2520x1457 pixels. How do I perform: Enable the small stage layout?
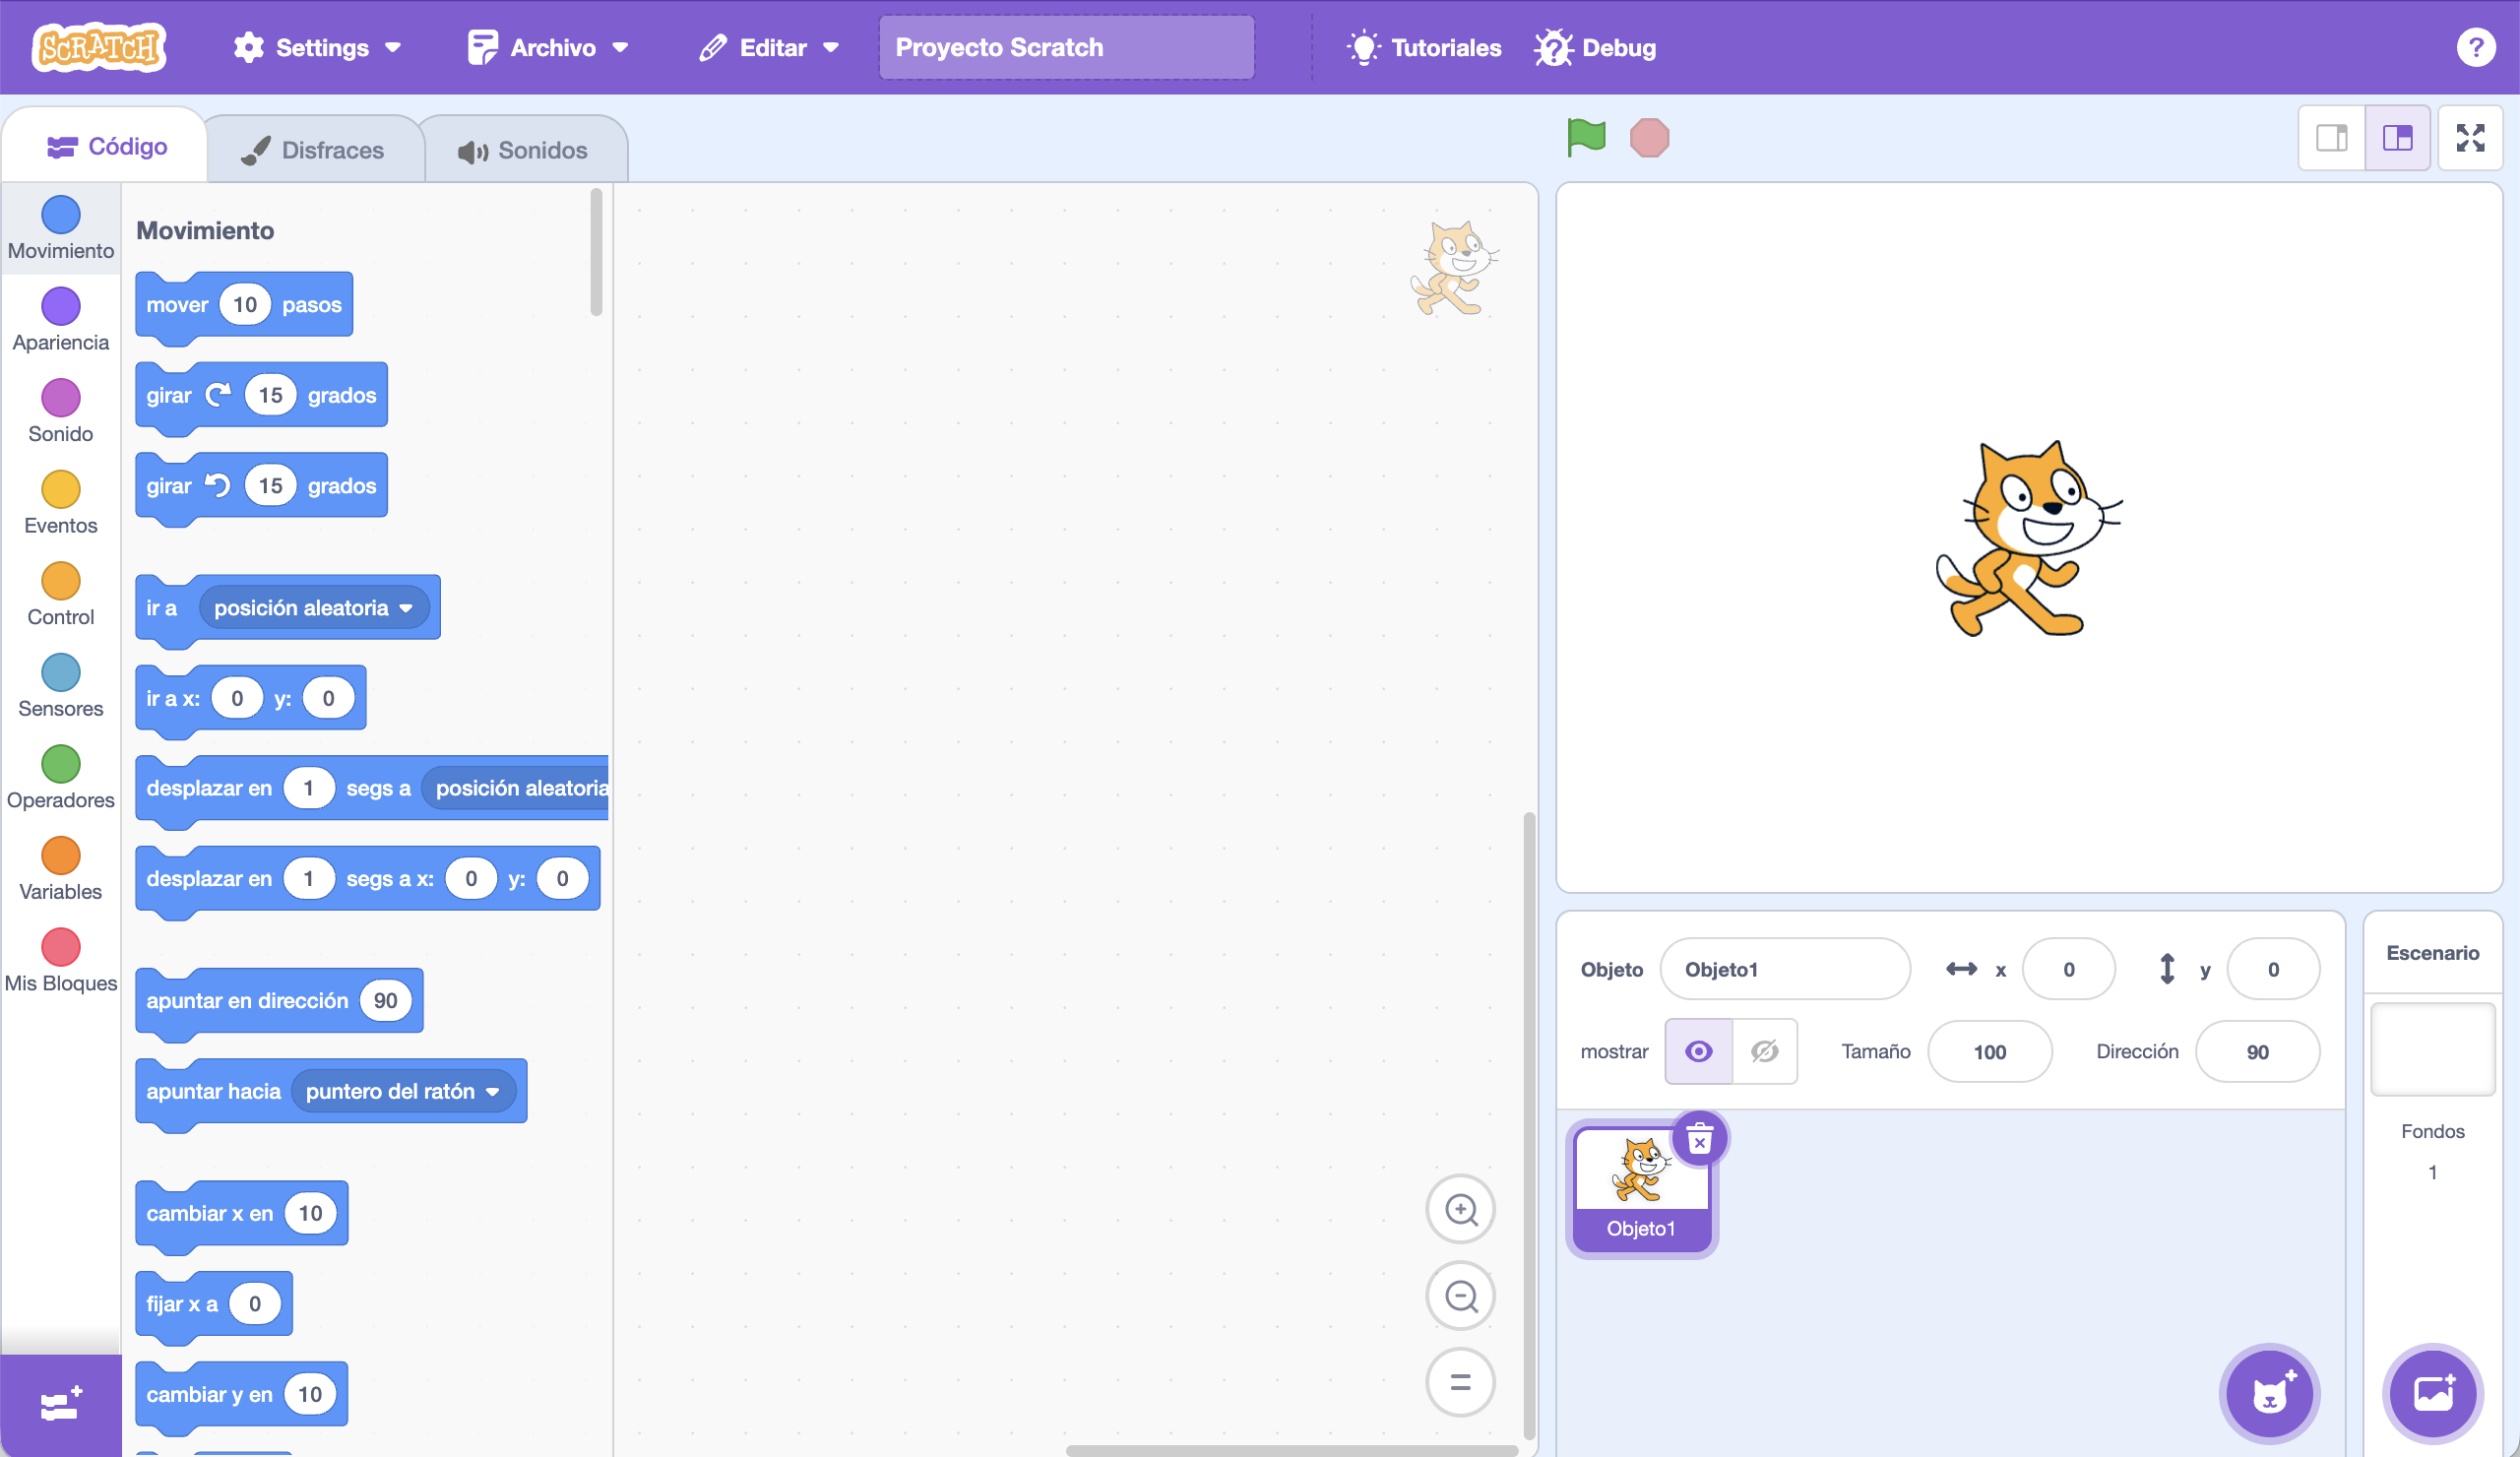coord(2331,138)
